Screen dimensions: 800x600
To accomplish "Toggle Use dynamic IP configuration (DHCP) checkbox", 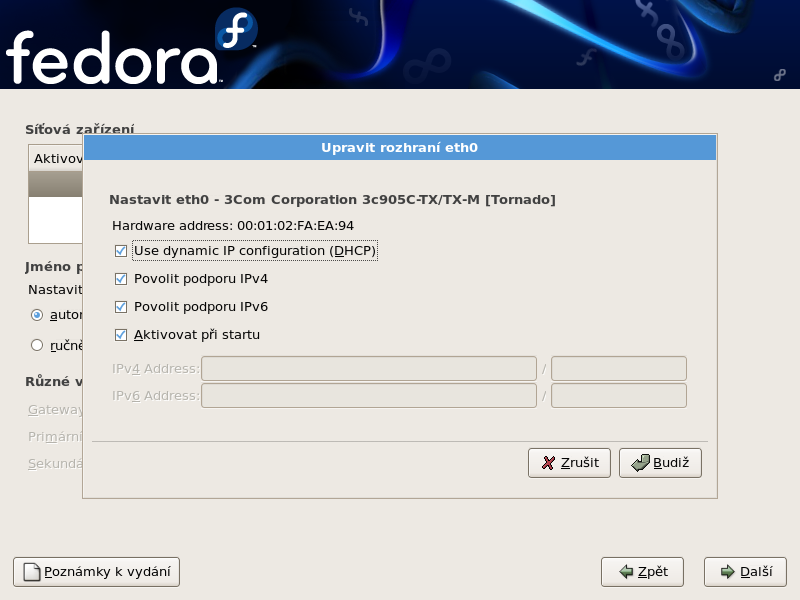I will pos(121,251).
